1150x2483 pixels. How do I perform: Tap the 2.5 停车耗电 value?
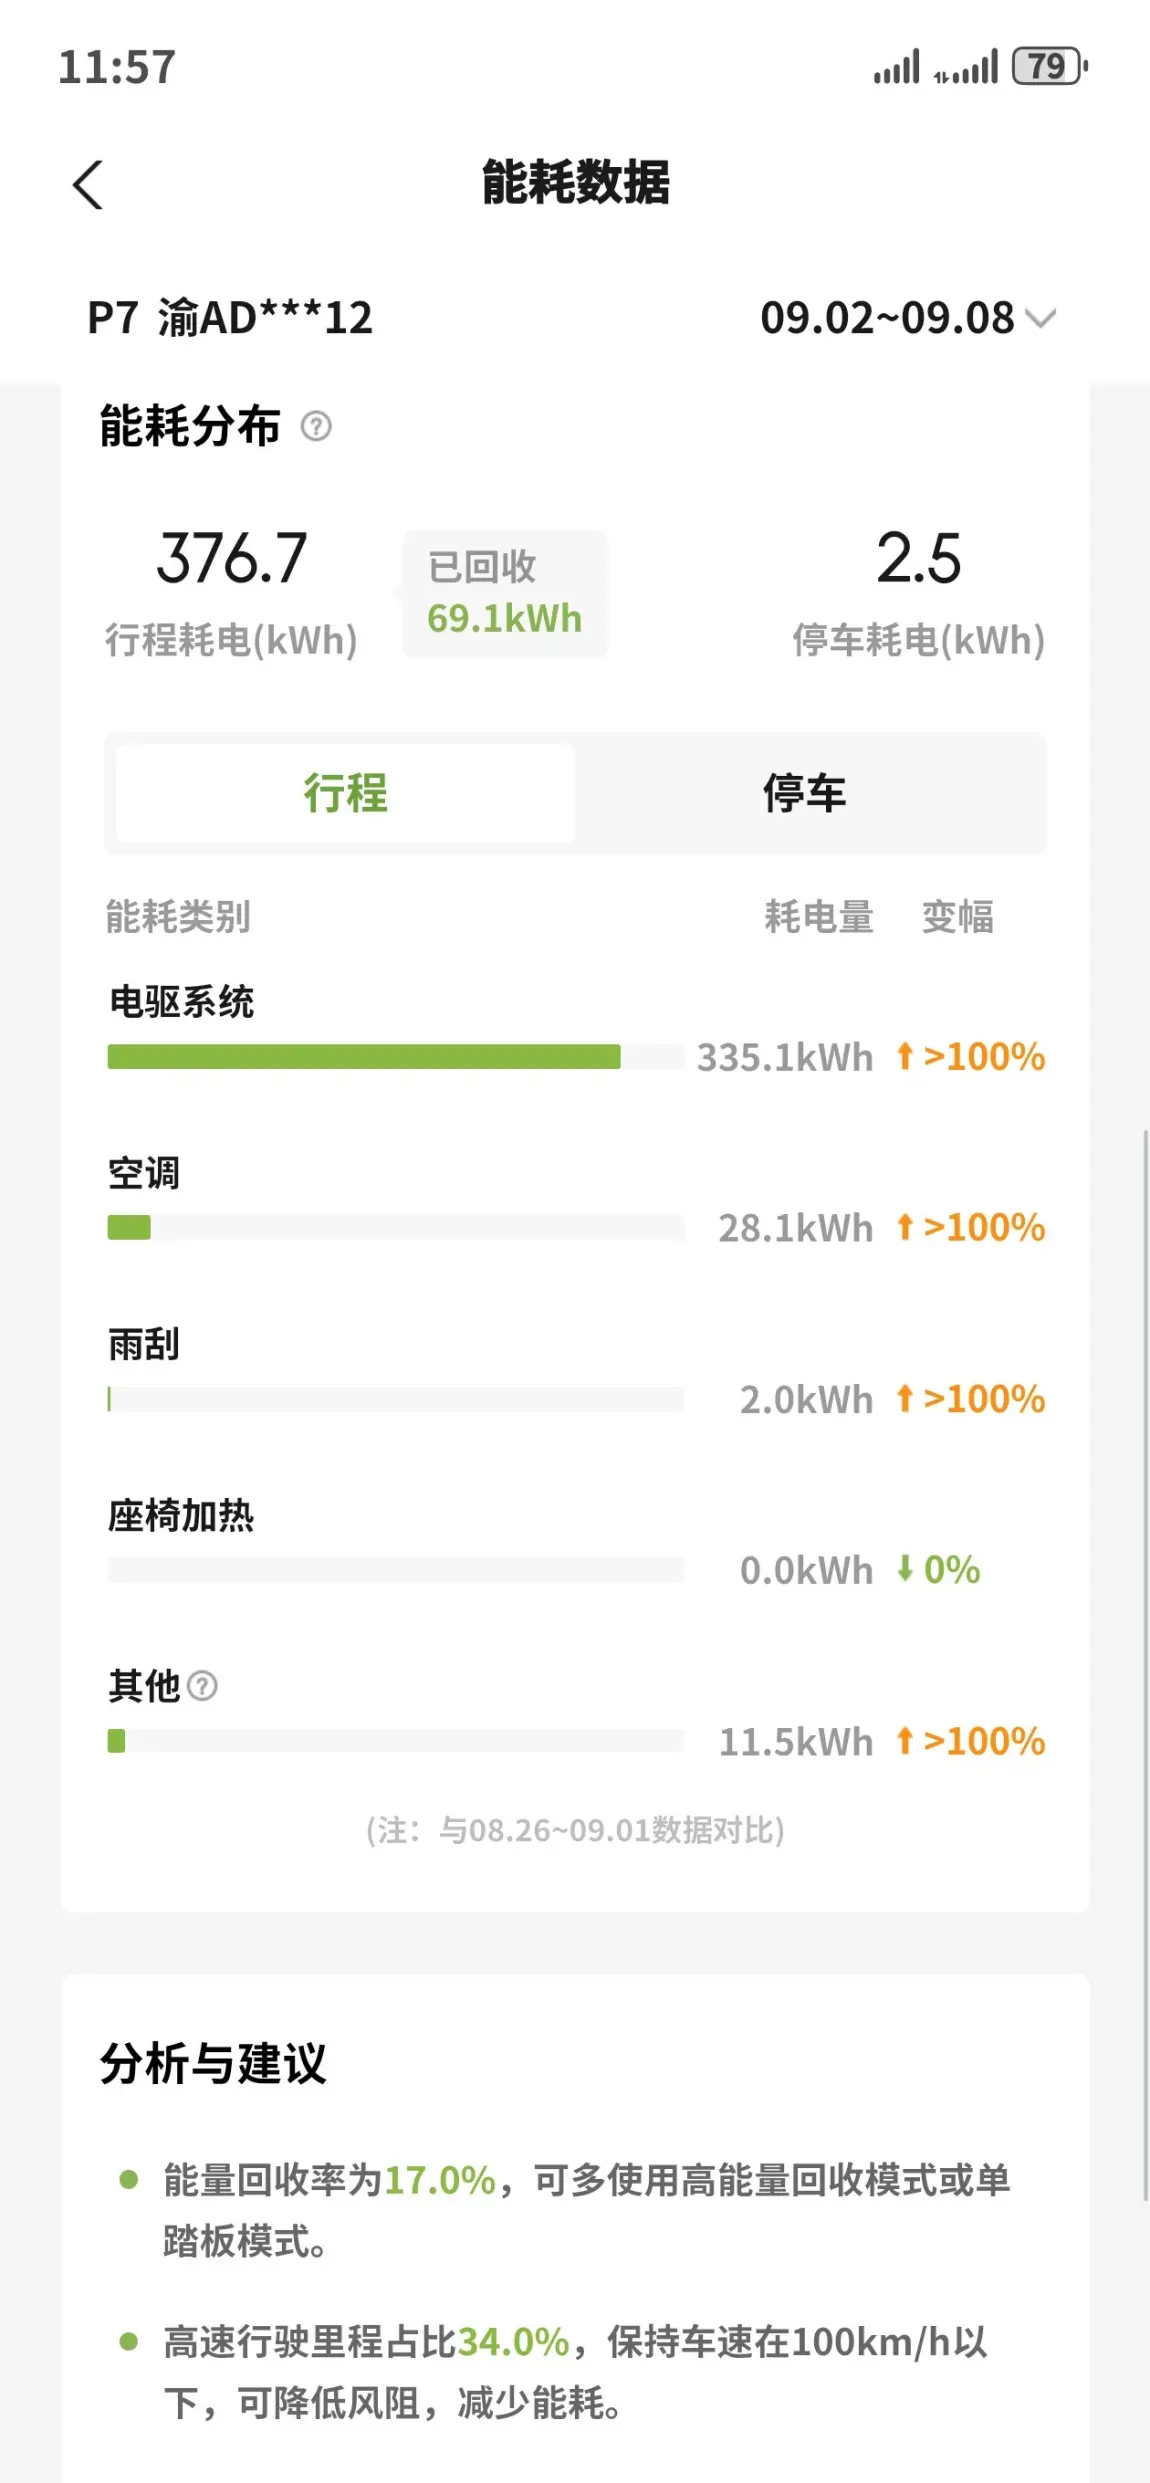919,557
